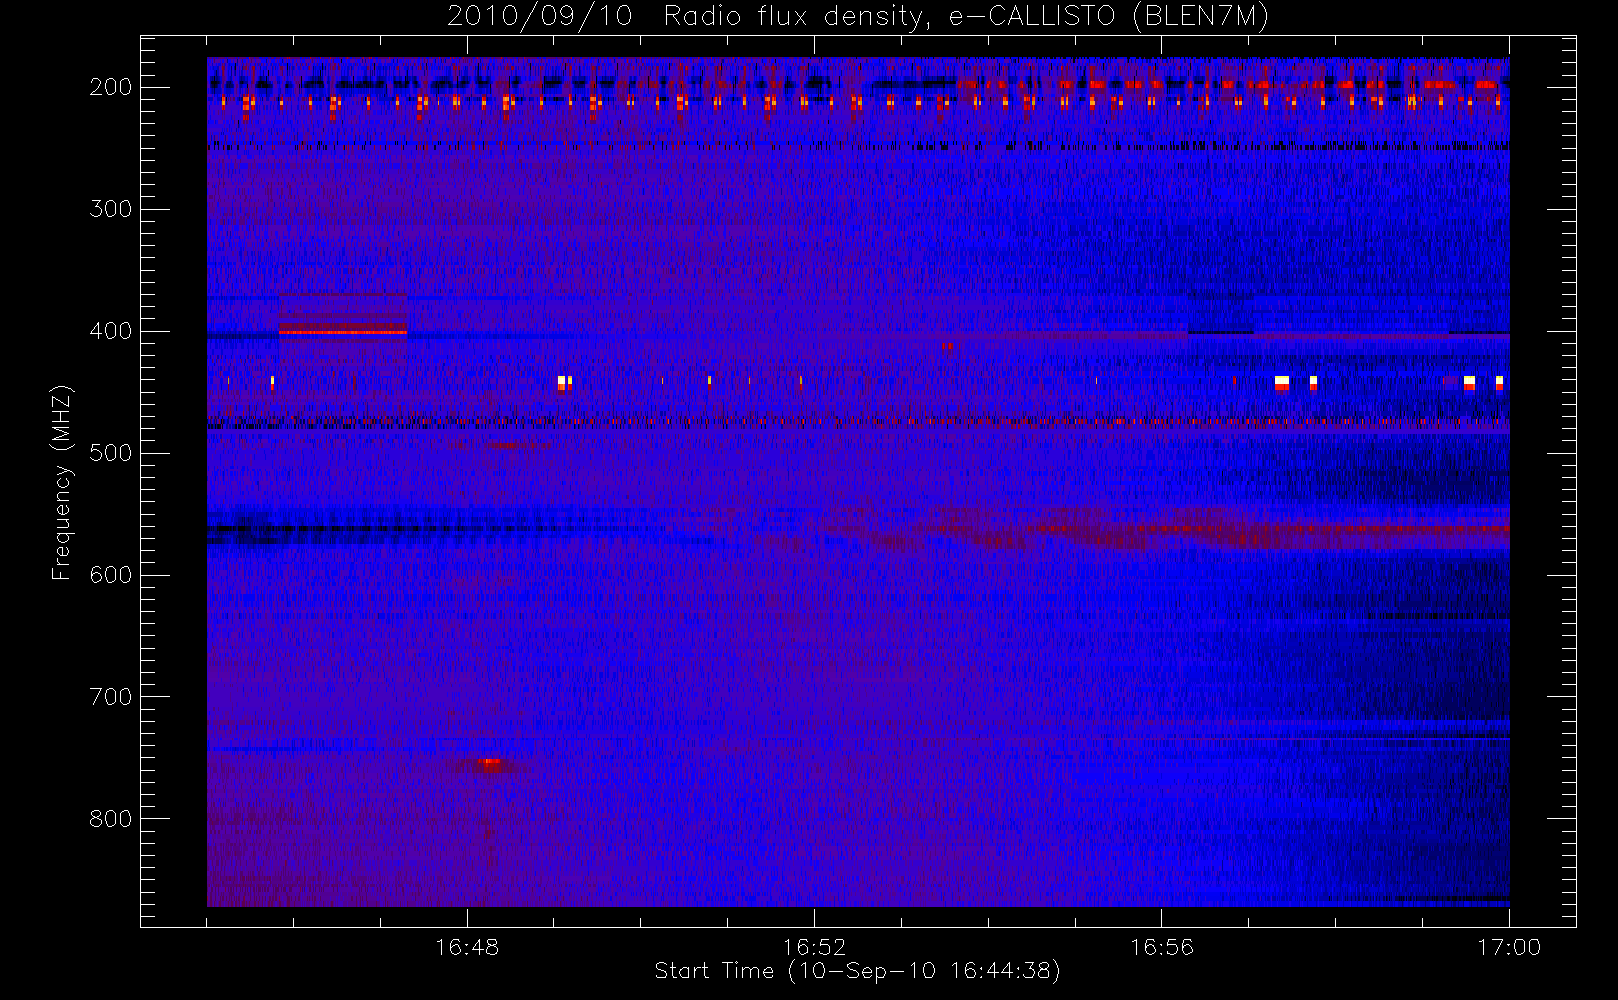1618x1000 pixels.
Task: Click the red horizontal band at 400 MHz
Action: (x=343, y=331)
